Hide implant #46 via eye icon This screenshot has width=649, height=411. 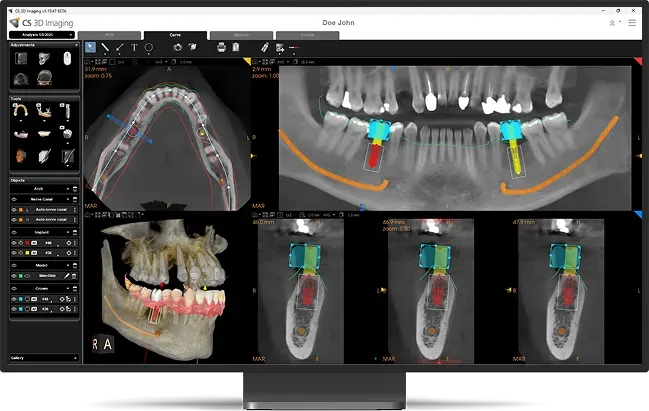pyautogui.click(x=14, y=243)
